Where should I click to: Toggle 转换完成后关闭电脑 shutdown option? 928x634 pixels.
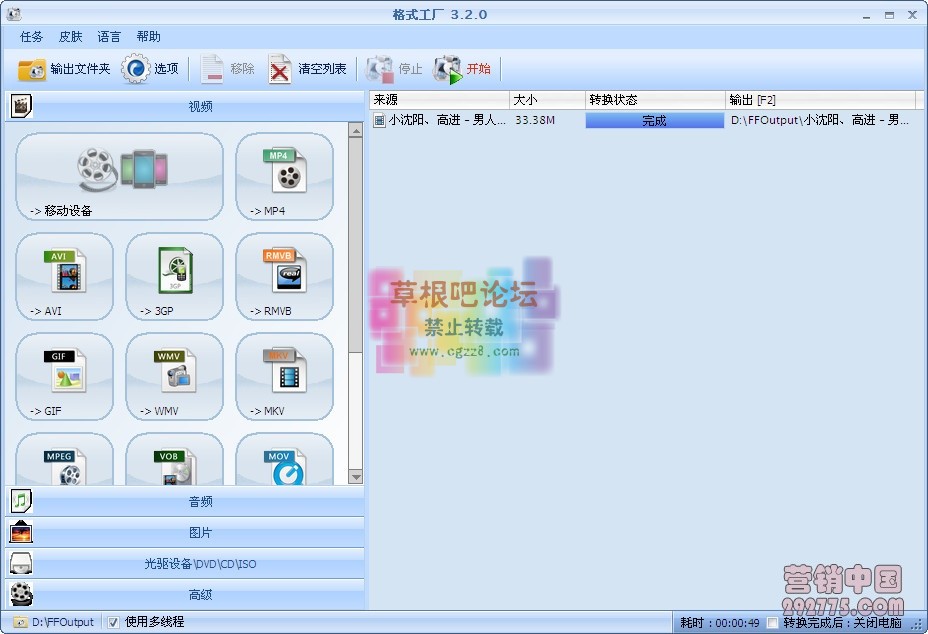click(x=773, y=622)
